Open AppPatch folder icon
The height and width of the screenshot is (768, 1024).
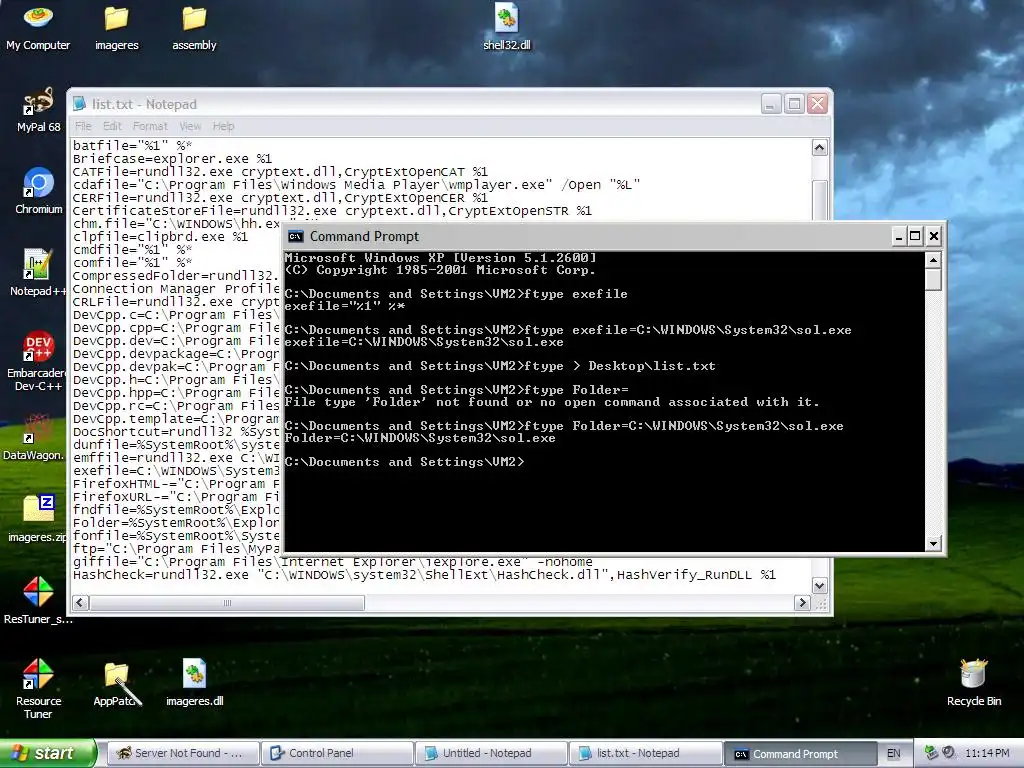pyautogui.click(x=118, y=684)
